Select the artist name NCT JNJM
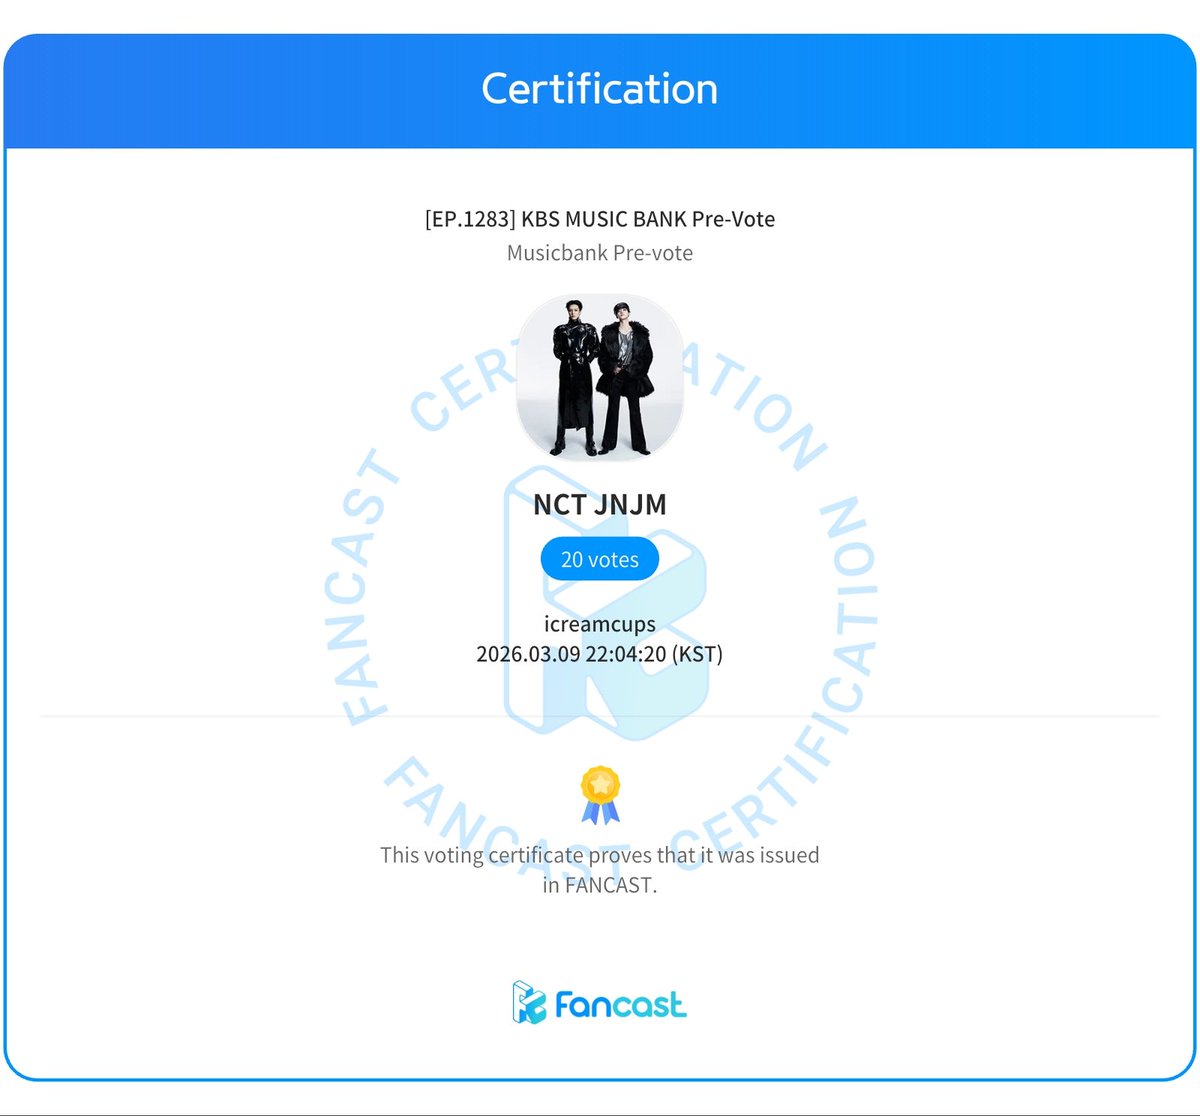The height and width of the screenshot is (1116, 1200). pos(600,504)
